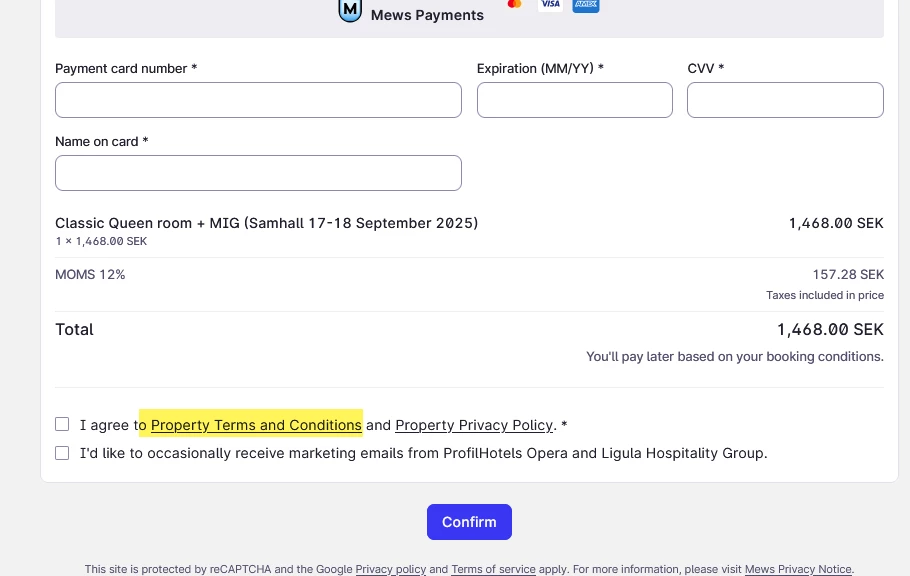Click the Name on card label
Screen dimensions: 910x576
(x=102, y=142)
